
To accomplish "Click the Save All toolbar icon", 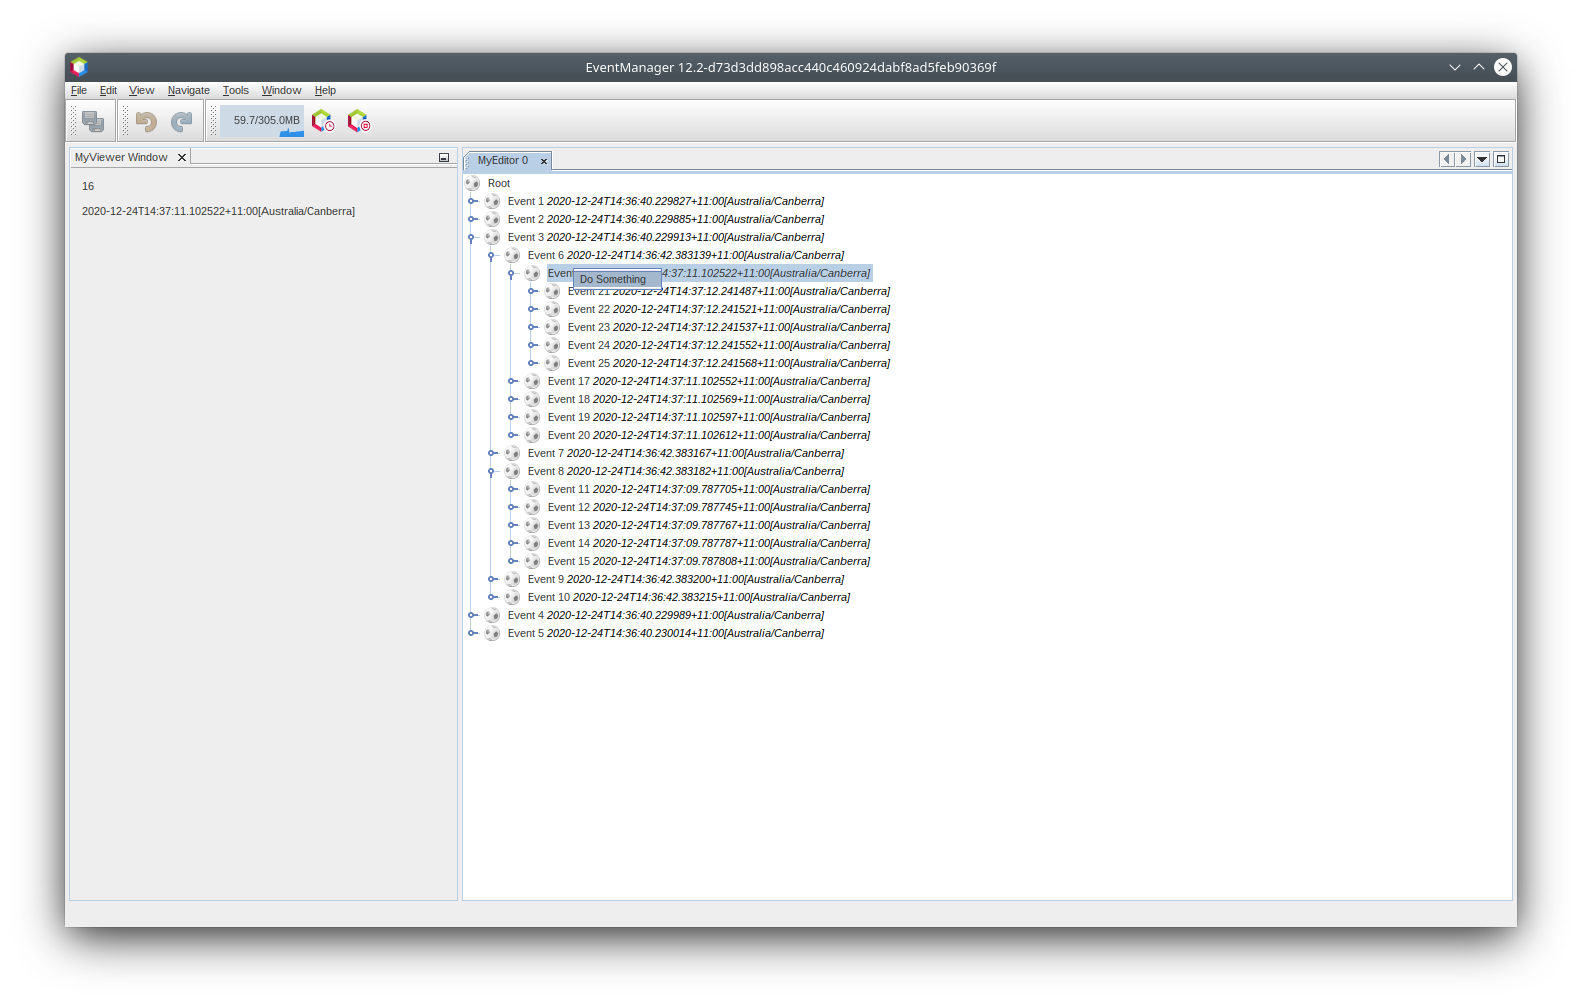I will pyautogui.click(x=93, y=121).
